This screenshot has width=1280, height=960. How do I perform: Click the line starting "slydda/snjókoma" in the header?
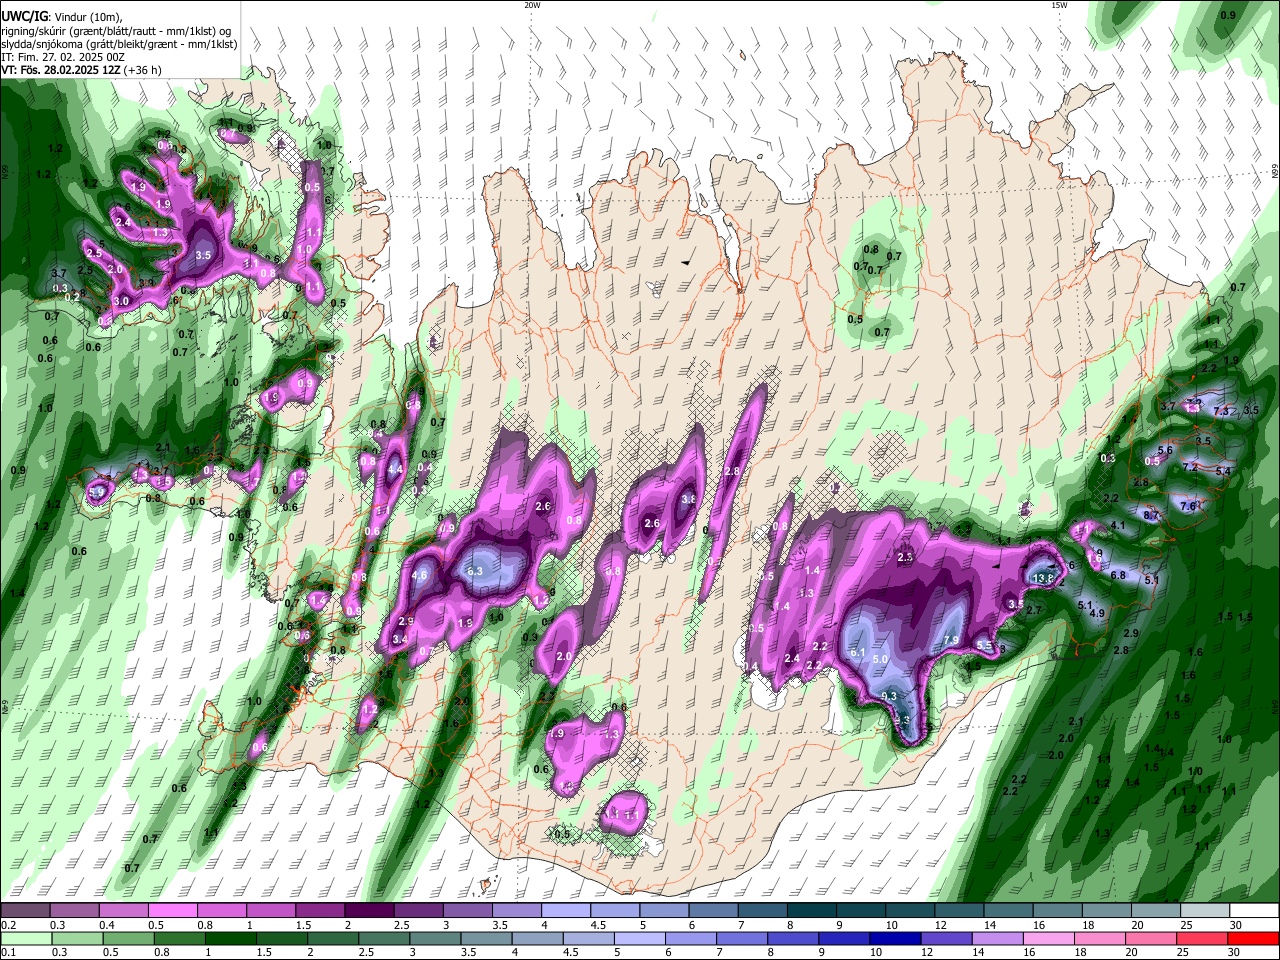pos(120,44)
